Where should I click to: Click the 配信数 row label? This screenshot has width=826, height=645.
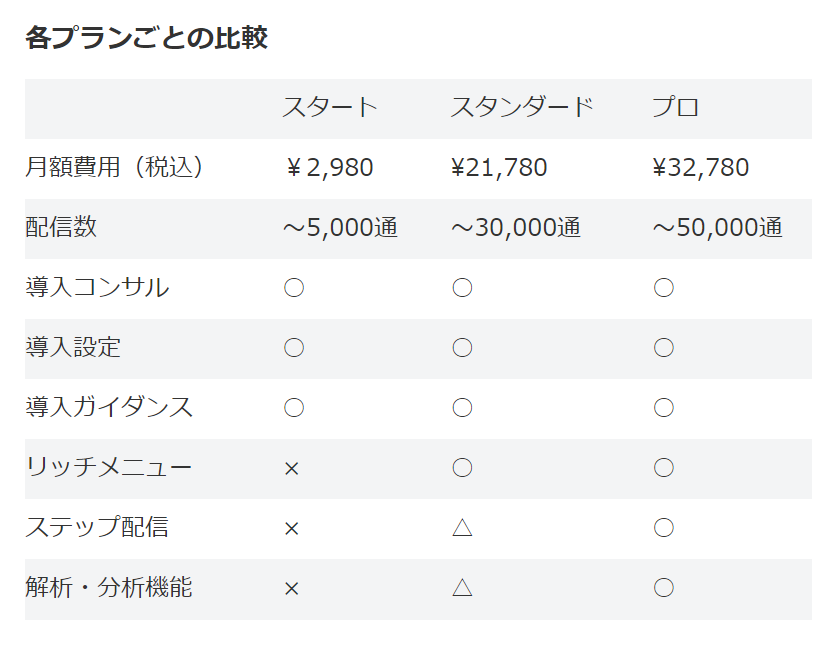click(x=61, y=228)
